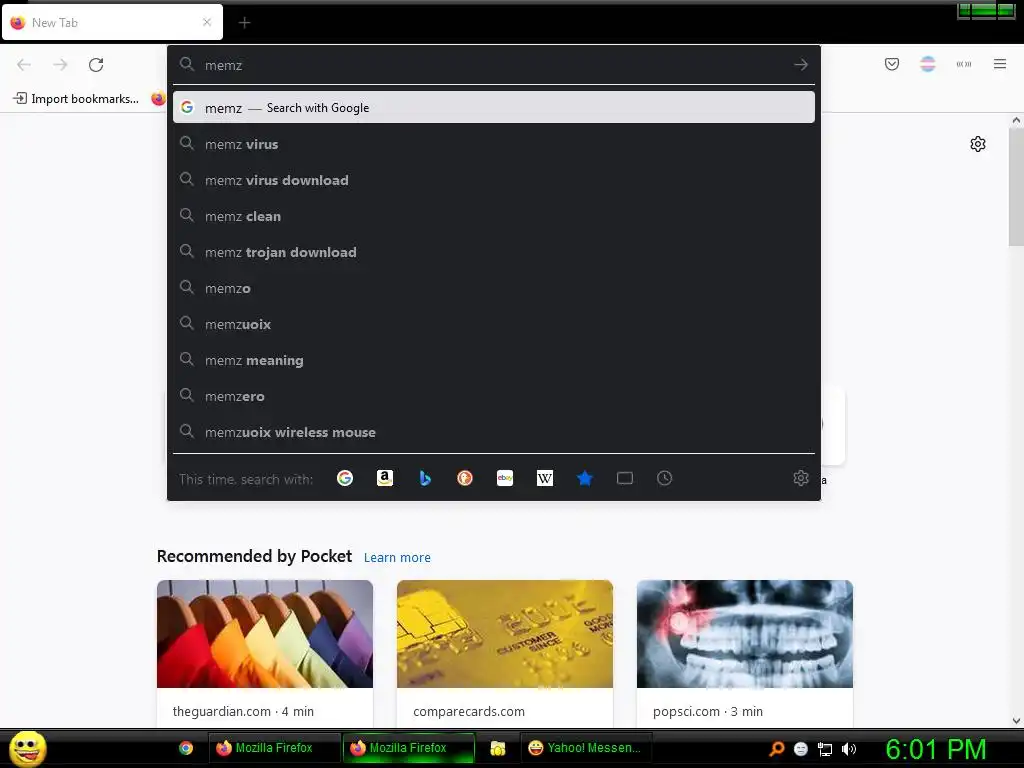Choose the 'memz meaning' suggestion
Image resolution: width=1024 pixels, height=768 pixels.
[x=494, y=360]
